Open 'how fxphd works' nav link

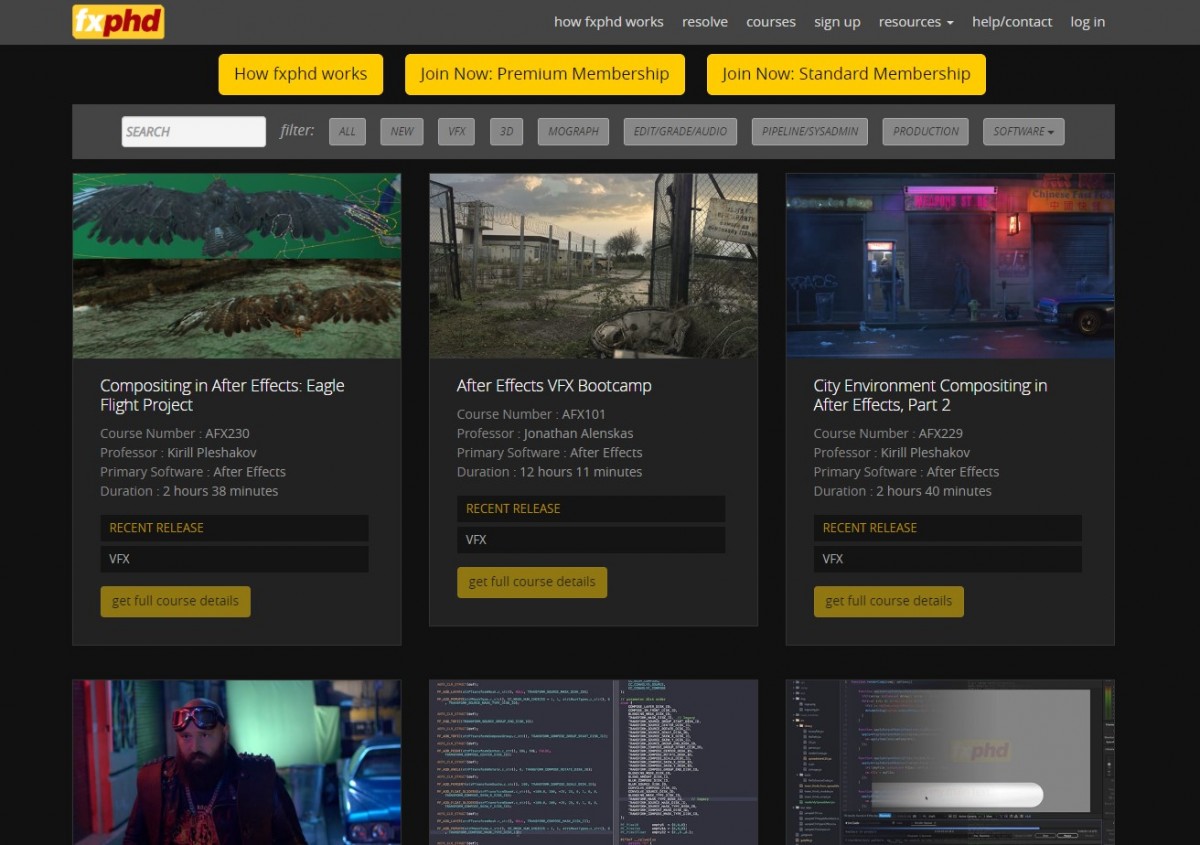click(608, 22)
